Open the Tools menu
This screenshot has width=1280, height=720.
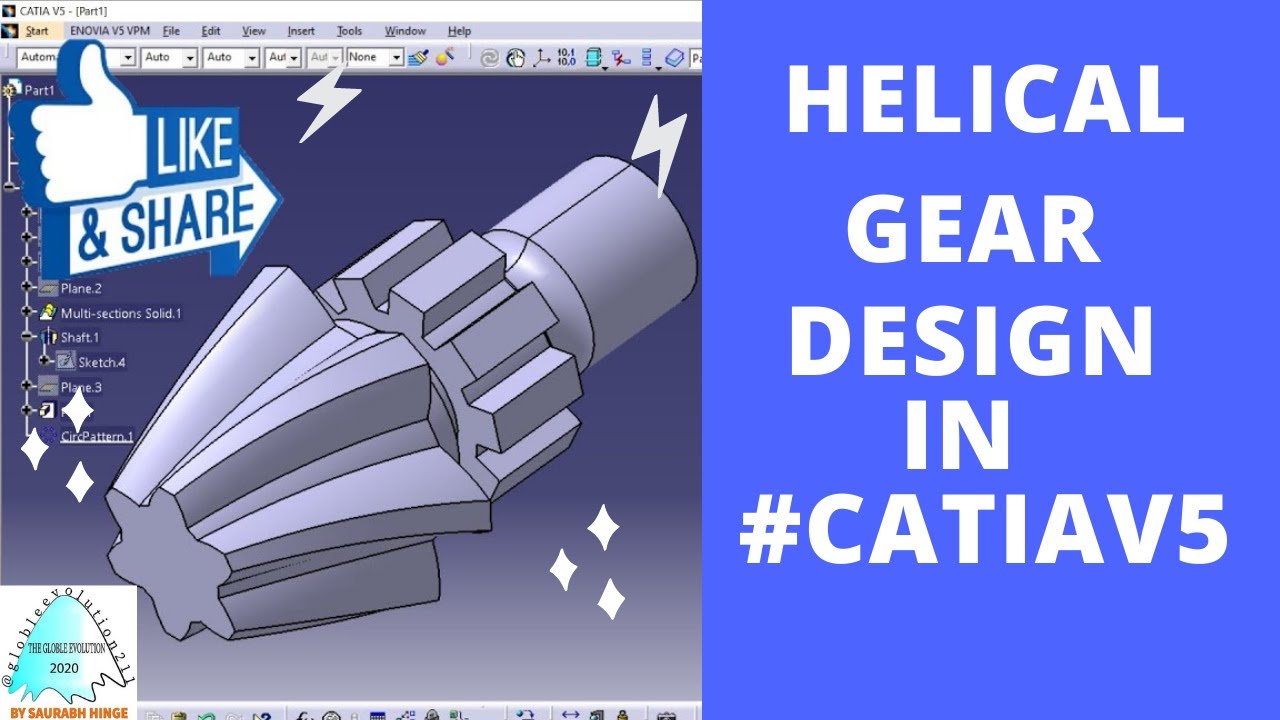tap(349, 31)
